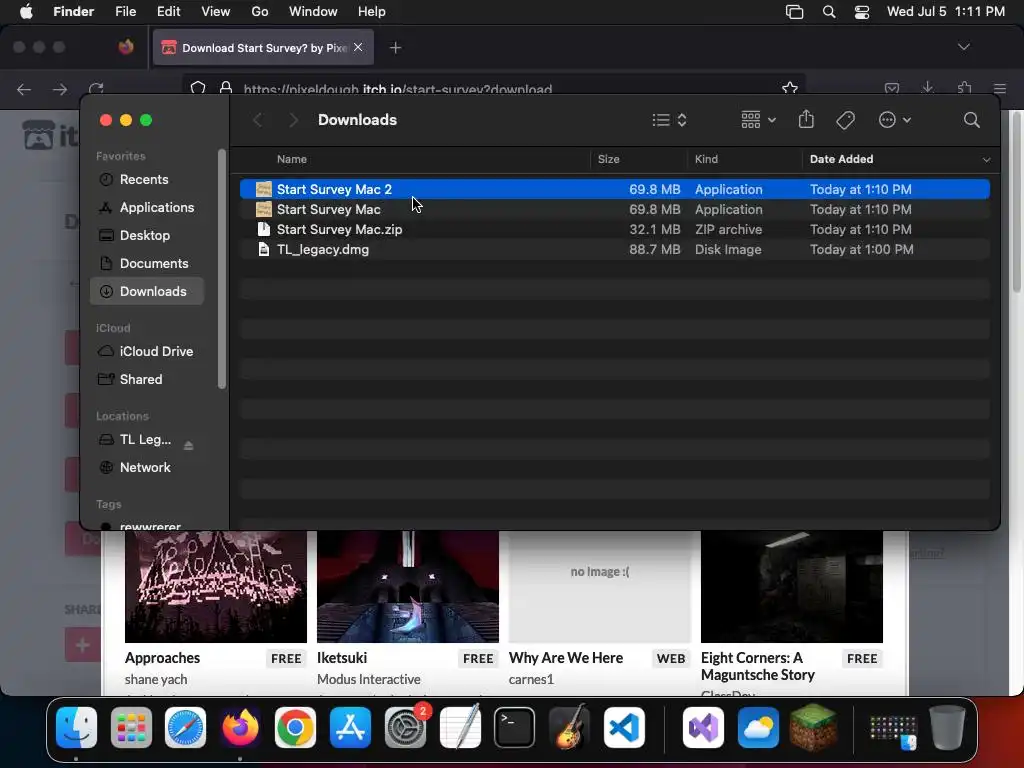Select Downloads in the sidebar
1024x768 pixels.
click(x=147, y=291)
